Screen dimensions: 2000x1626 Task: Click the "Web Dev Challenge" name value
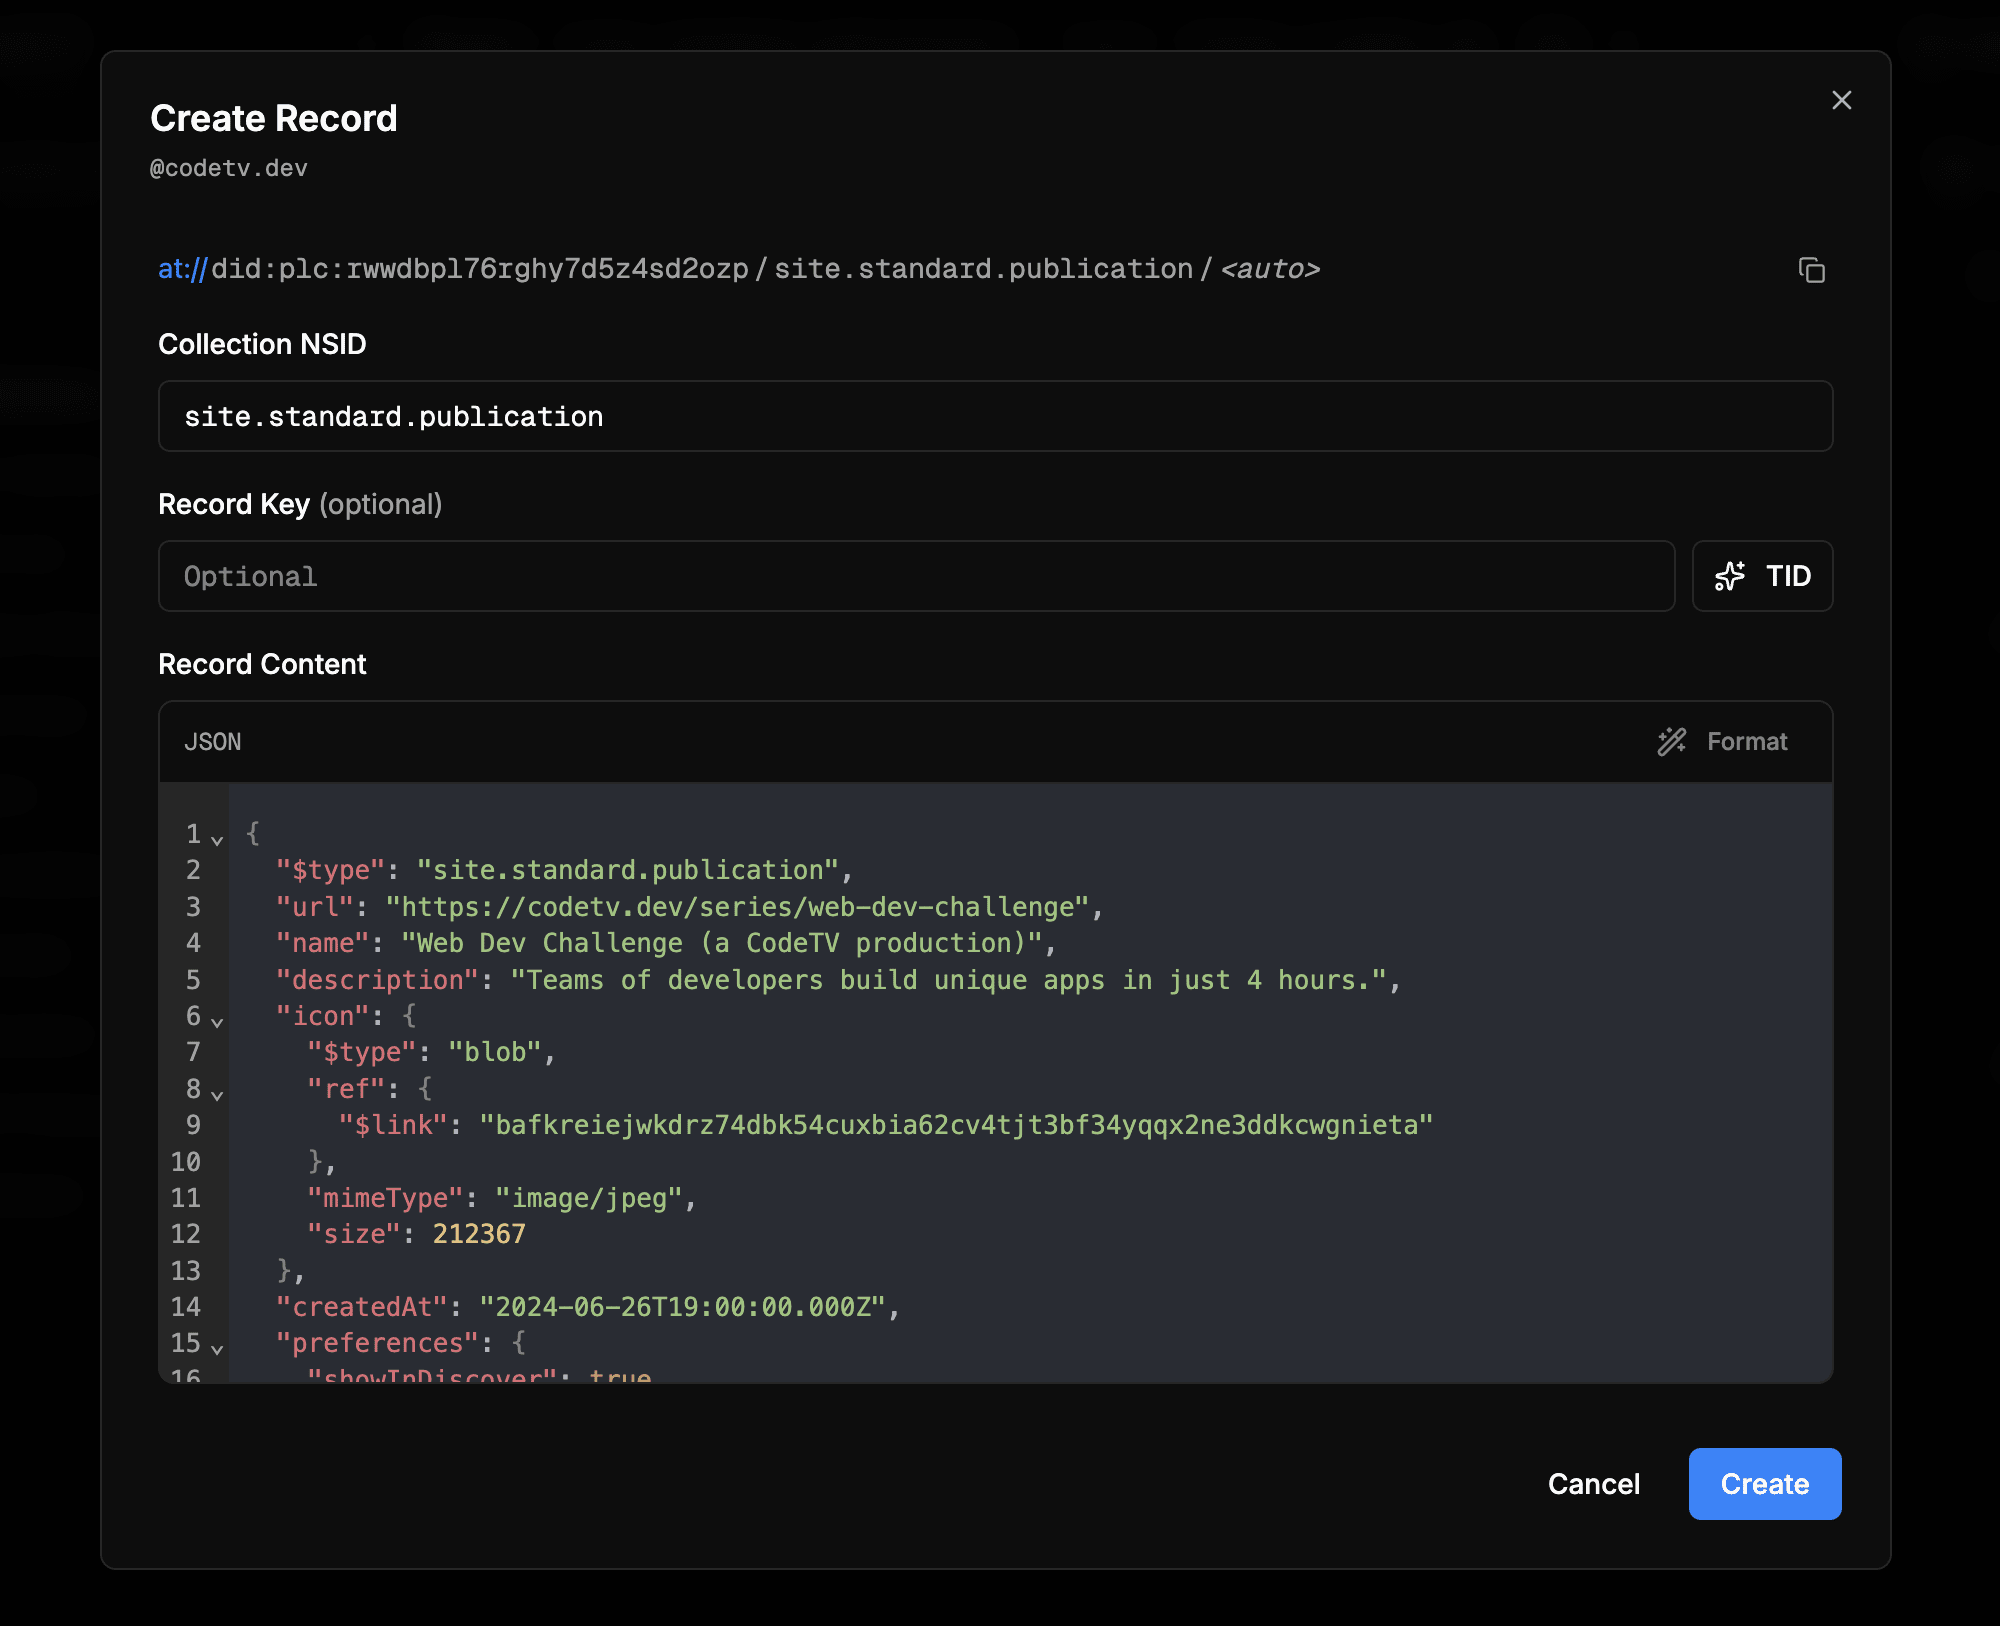722,943
